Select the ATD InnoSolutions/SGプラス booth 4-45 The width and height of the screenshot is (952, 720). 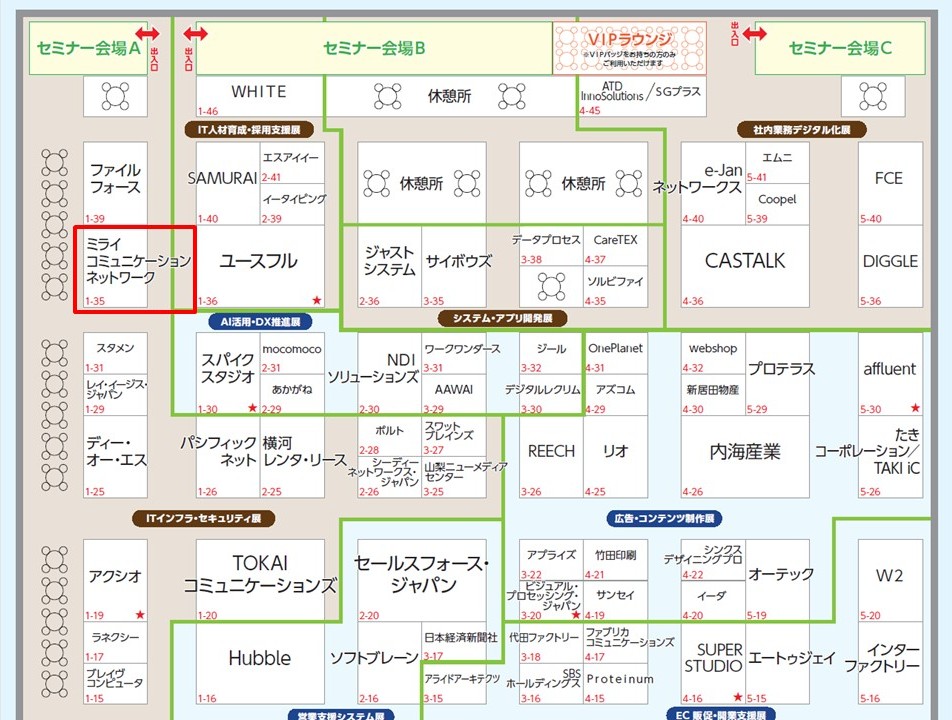[x=642, y=96]
